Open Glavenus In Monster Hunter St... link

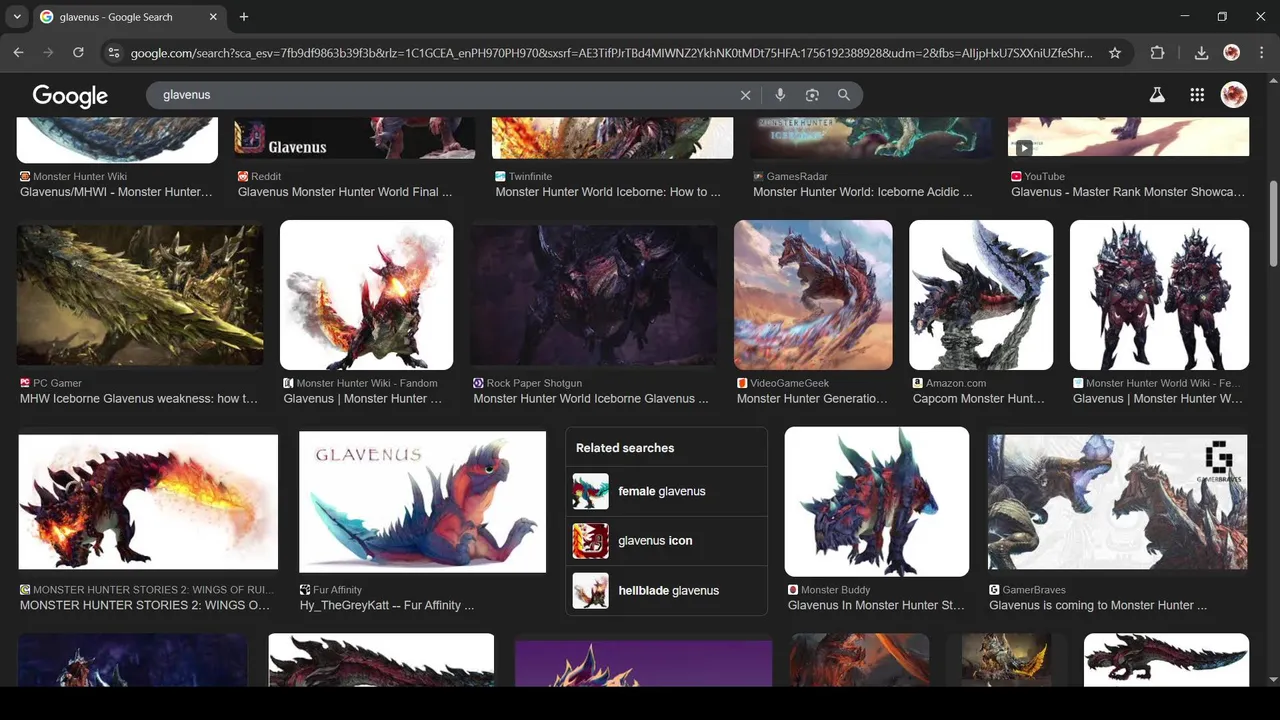coord(876,605)
